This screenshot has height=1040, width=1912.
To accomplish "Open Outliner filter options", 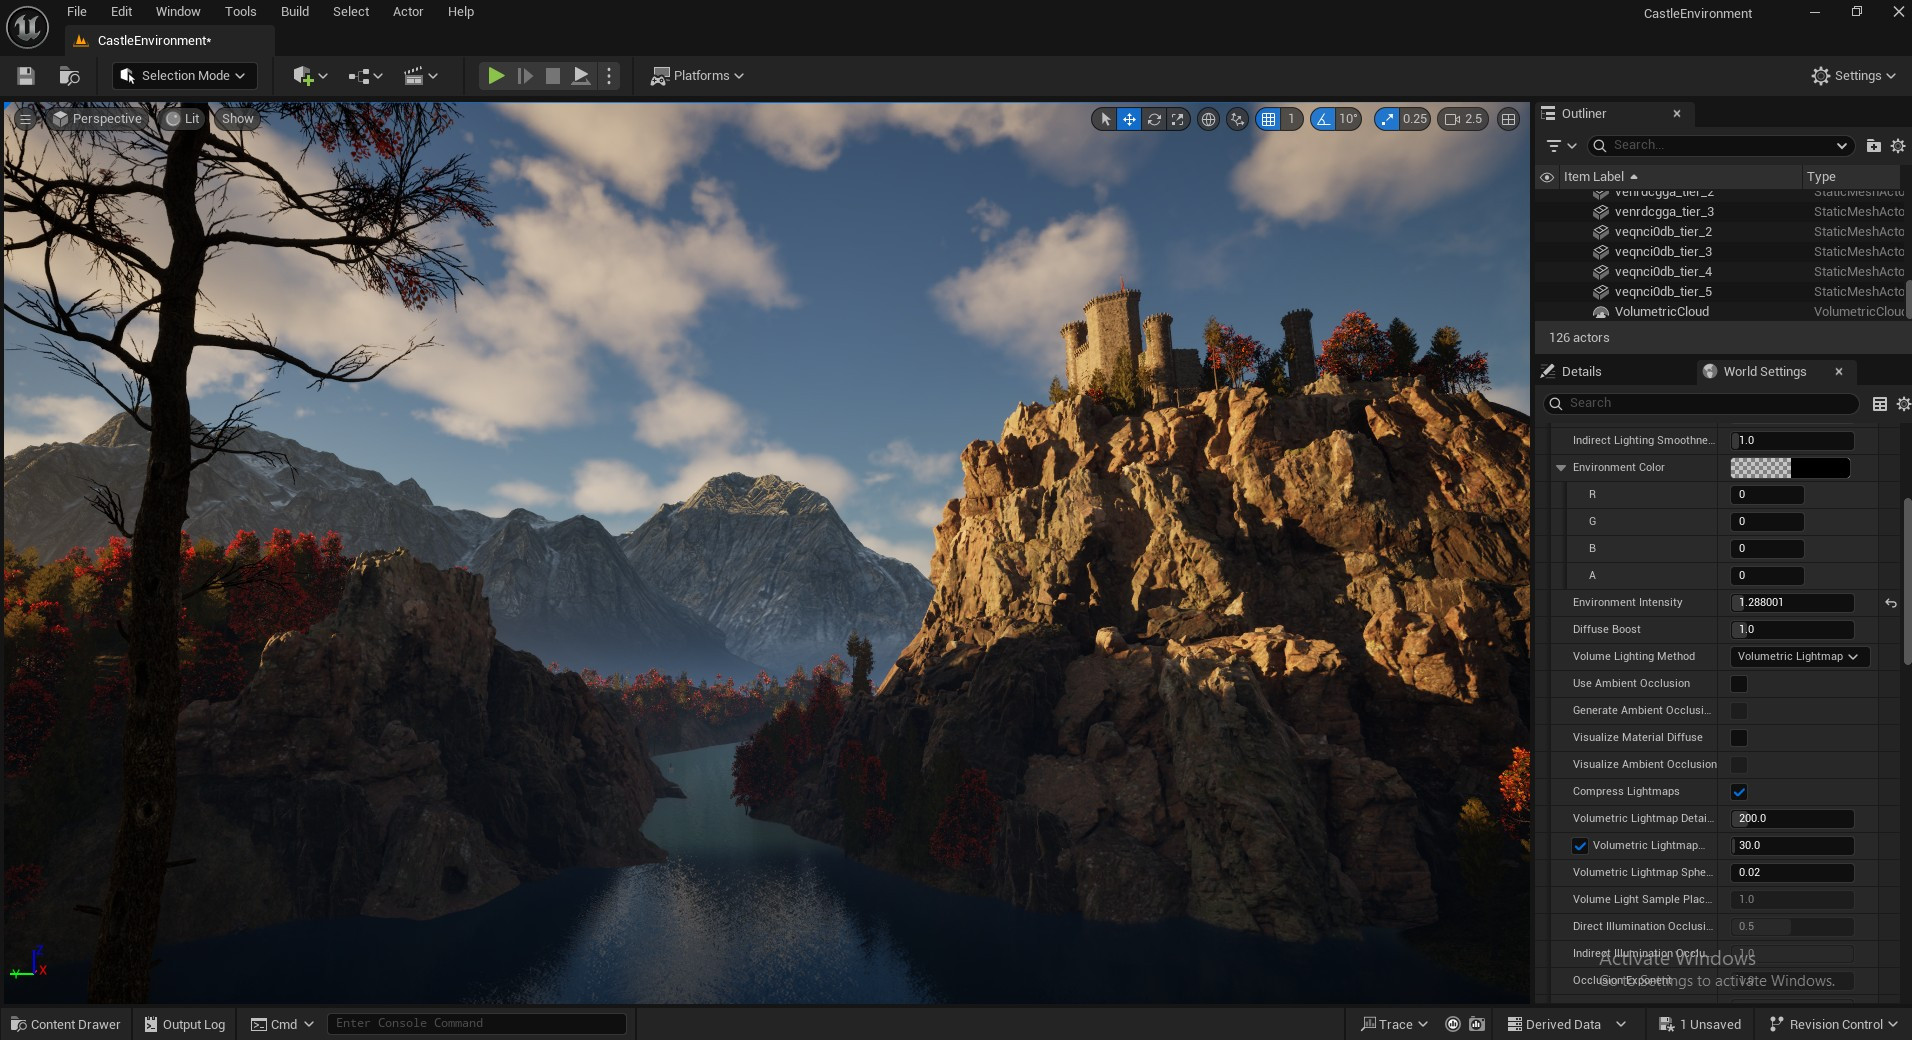I will pyautogui.click(x=1561, y=146).
